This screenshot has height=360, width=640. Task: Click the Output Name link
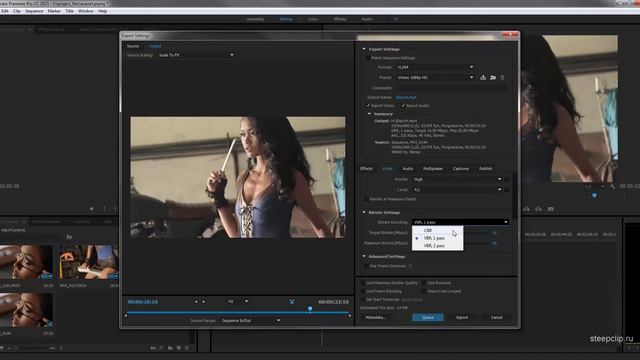coord(406,98)
